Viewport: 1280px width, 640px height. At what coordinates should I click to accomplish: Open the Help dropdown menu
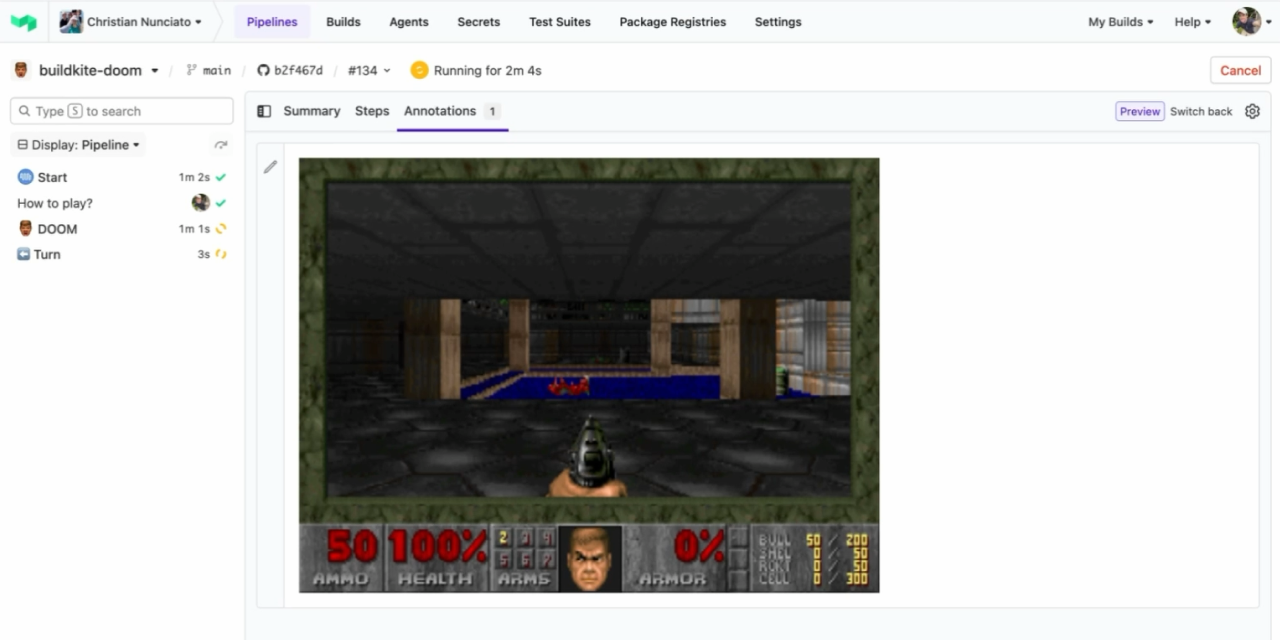point(1191,21)
